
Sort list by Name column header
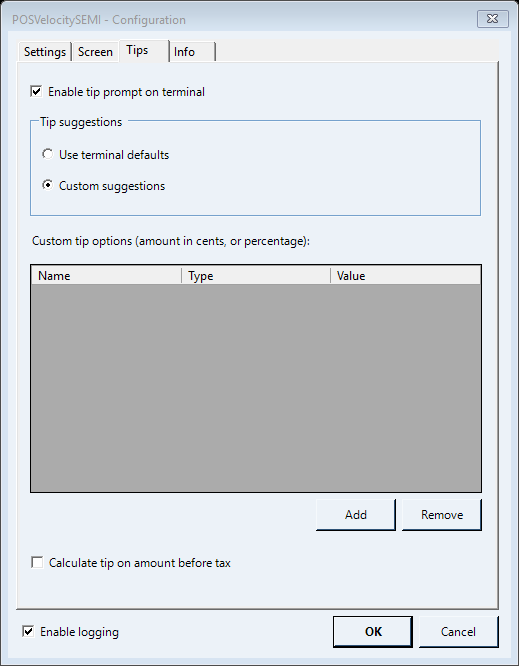(106, 276)
